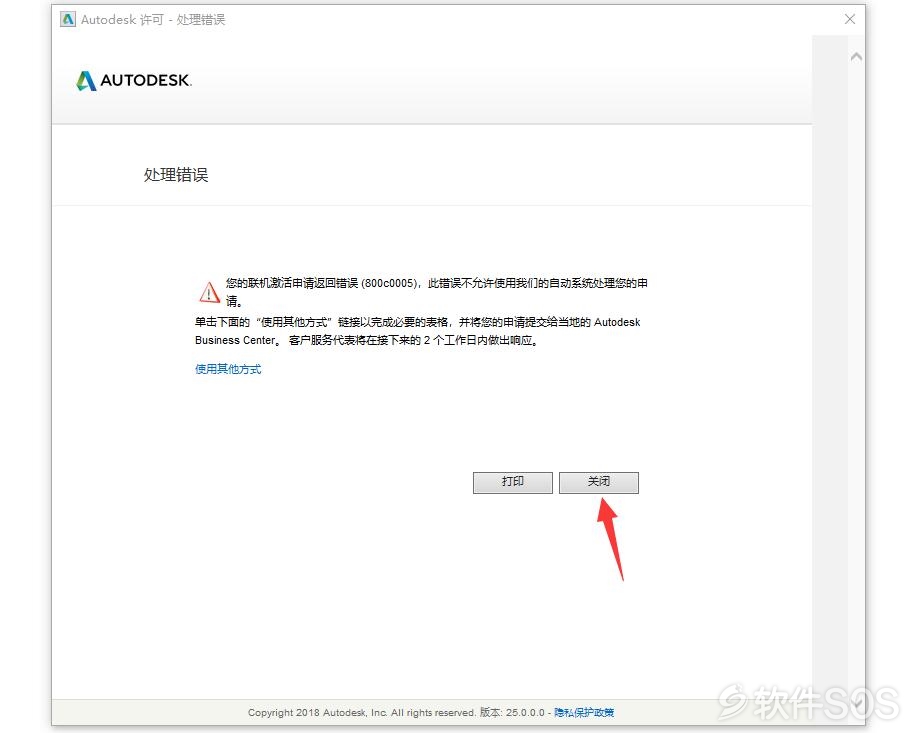
Task: Click the 关闭 button
Action: click(599, 482)
